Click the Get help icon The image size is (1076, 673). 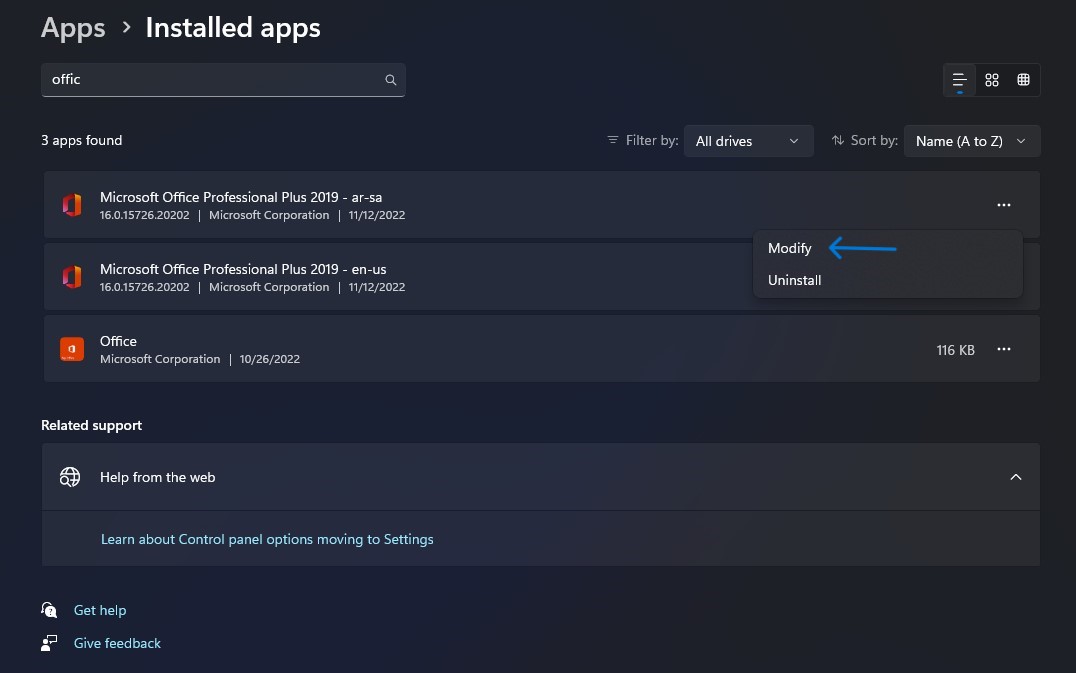point(49,610)
